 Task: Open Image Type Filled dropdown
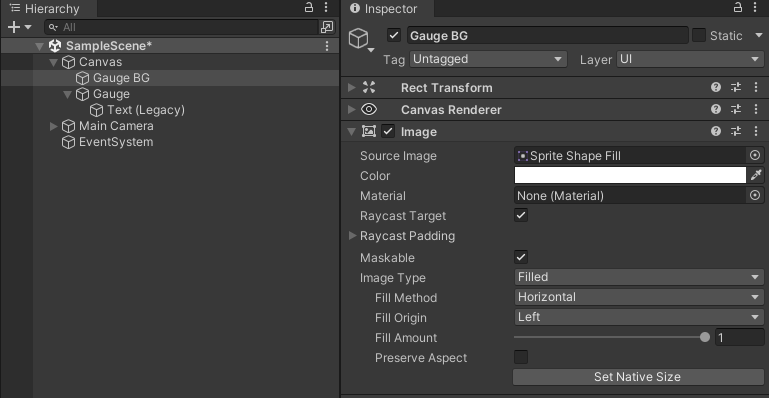coord(639,277)
